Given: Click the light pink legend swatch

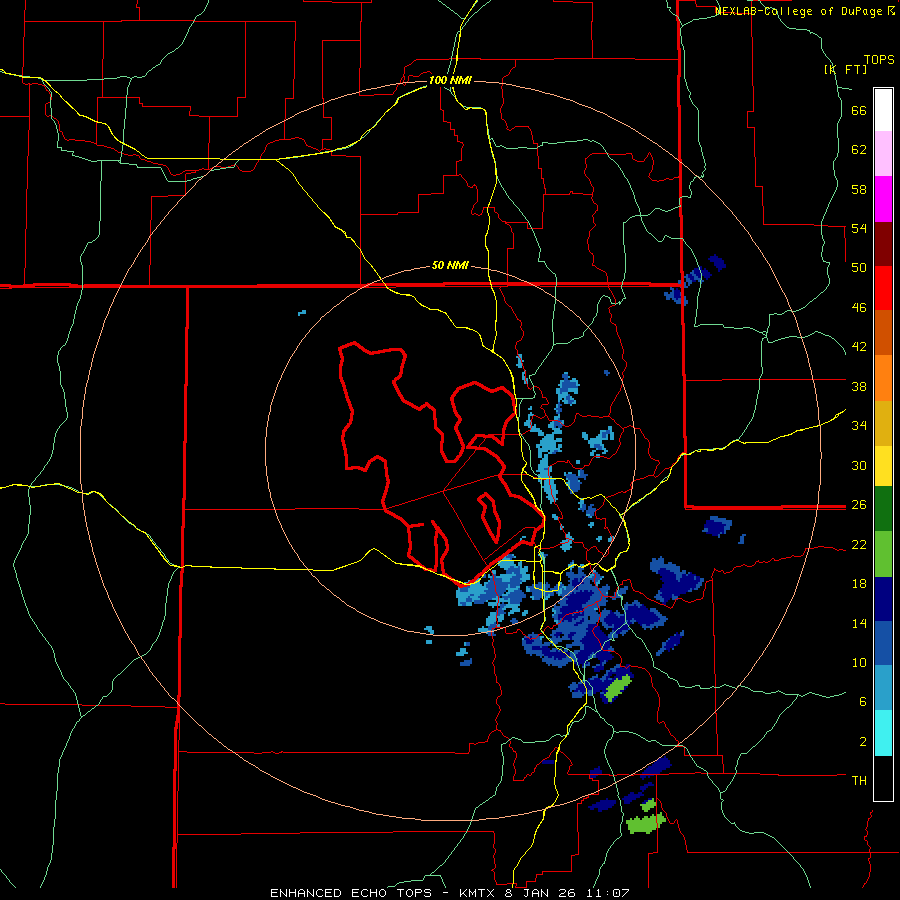Looking at the screenshot, I should (883, 153).
